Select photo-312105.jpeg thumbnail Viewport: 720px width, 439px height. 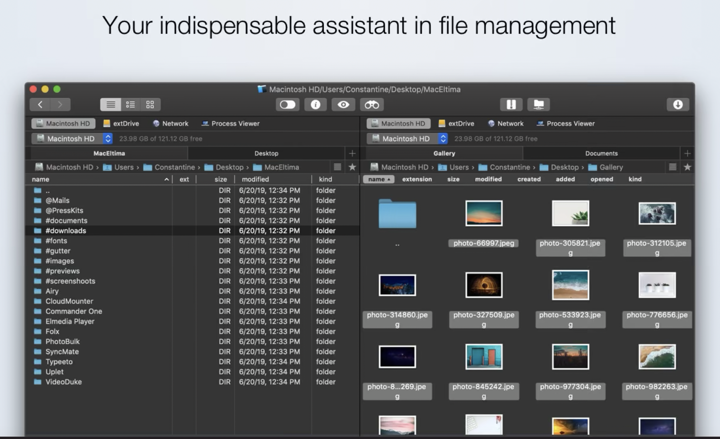(657, 213)
